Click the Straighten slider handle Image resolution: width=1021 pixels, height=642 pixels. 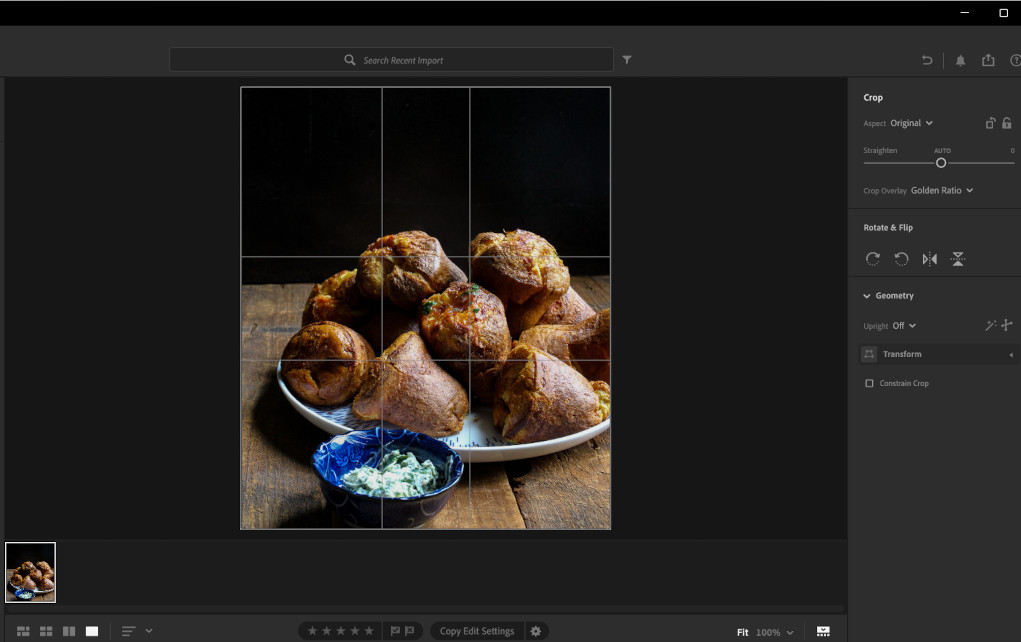point(941,162)
